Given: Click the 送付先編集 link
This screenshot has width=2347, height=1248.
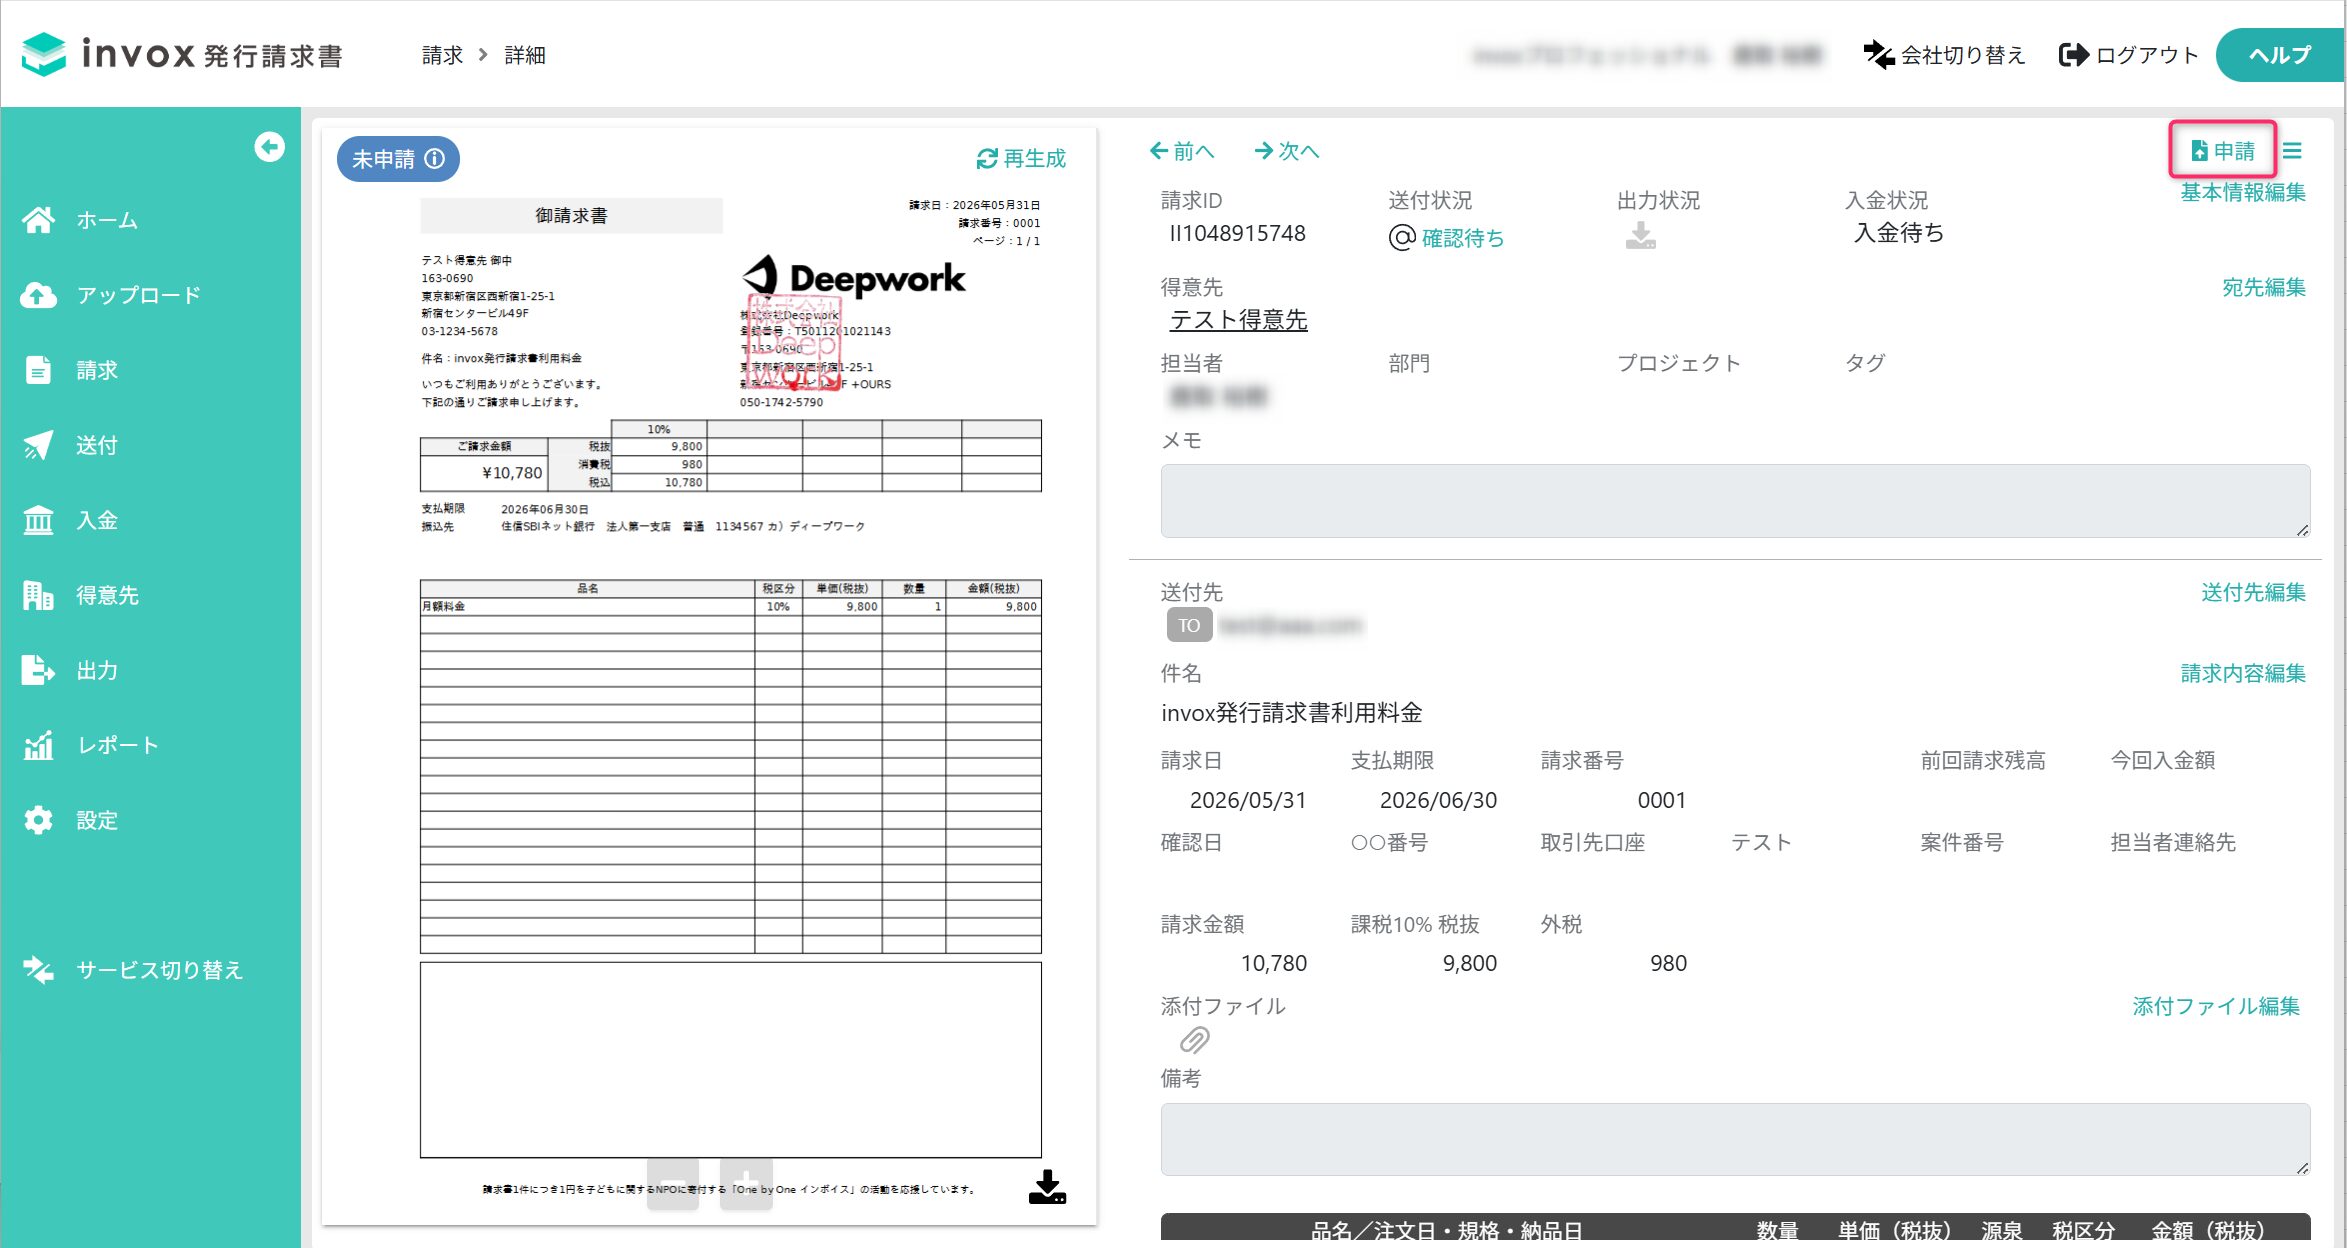Looking at the screenshot, I should click(2253, 592).
